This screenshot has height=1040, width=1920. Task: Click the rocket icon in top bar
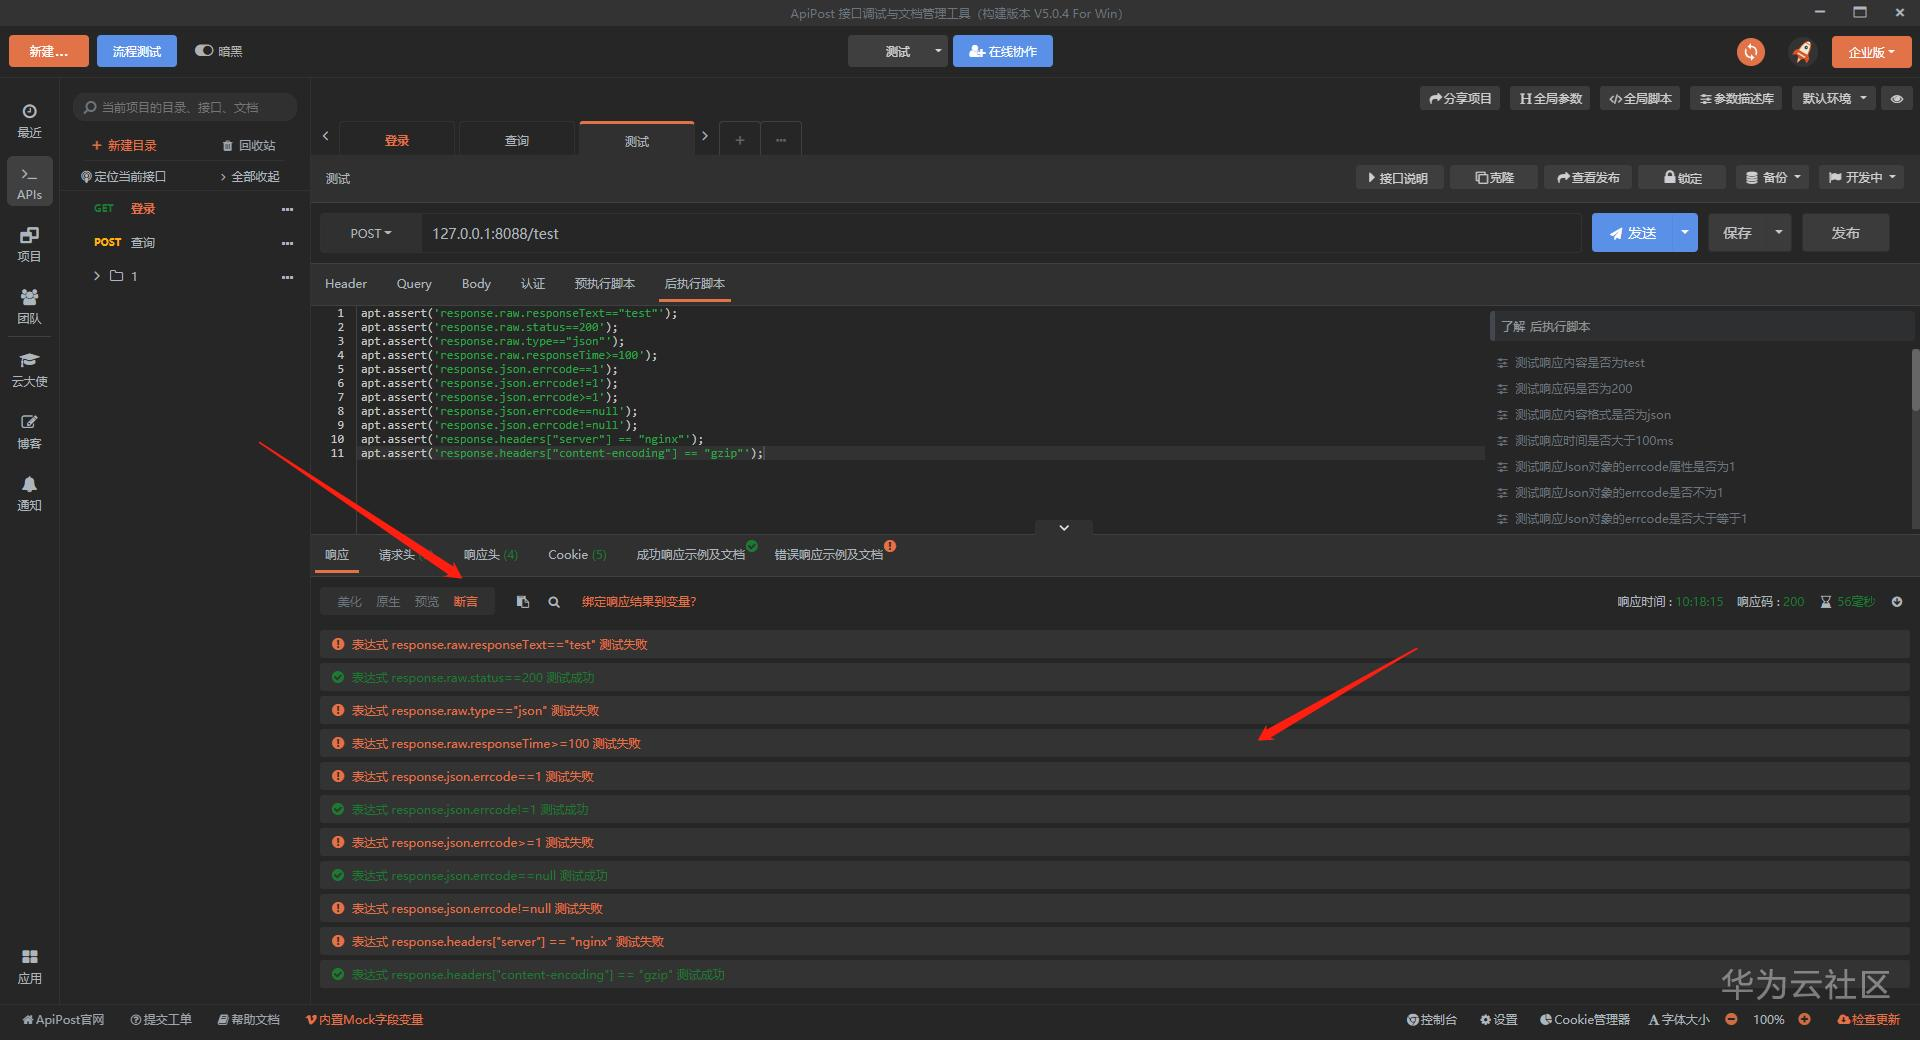(1802, 52)
